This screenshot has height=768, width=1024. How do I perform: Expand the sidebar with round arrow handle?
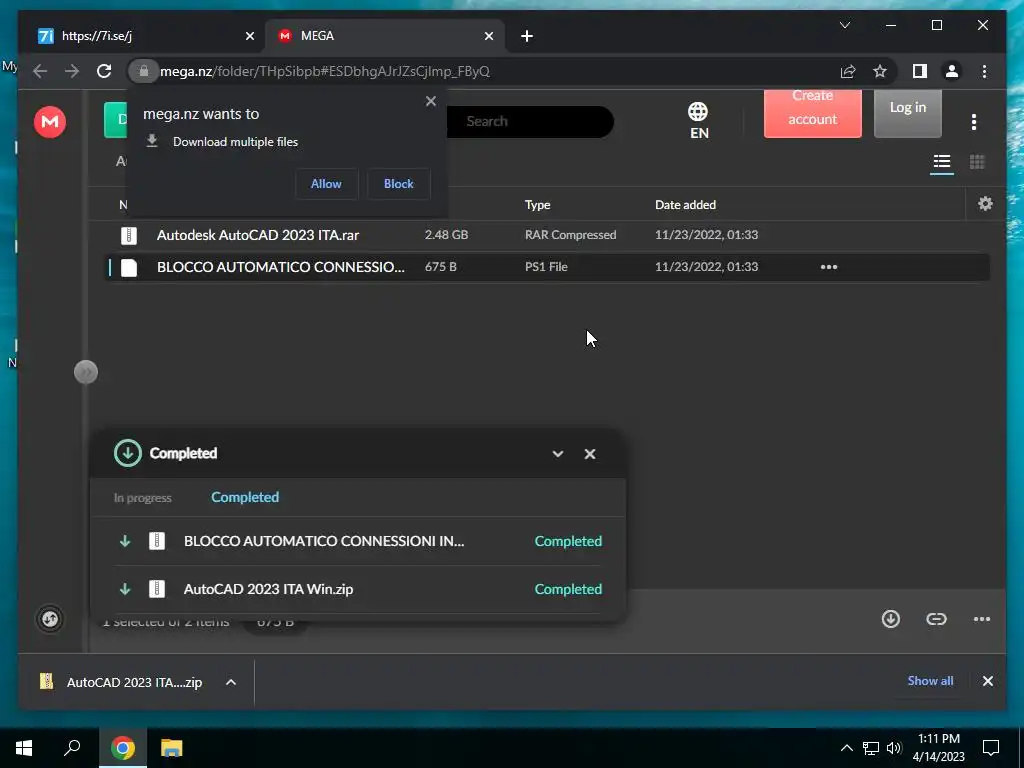point(86,372)
